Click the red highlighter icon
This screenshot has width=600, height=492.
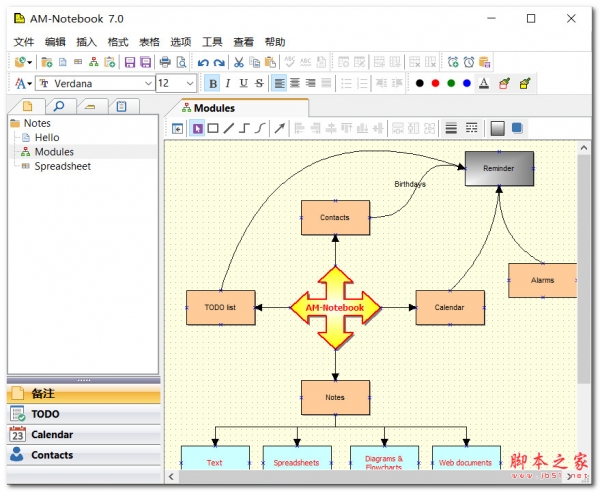tap(504, 83)
